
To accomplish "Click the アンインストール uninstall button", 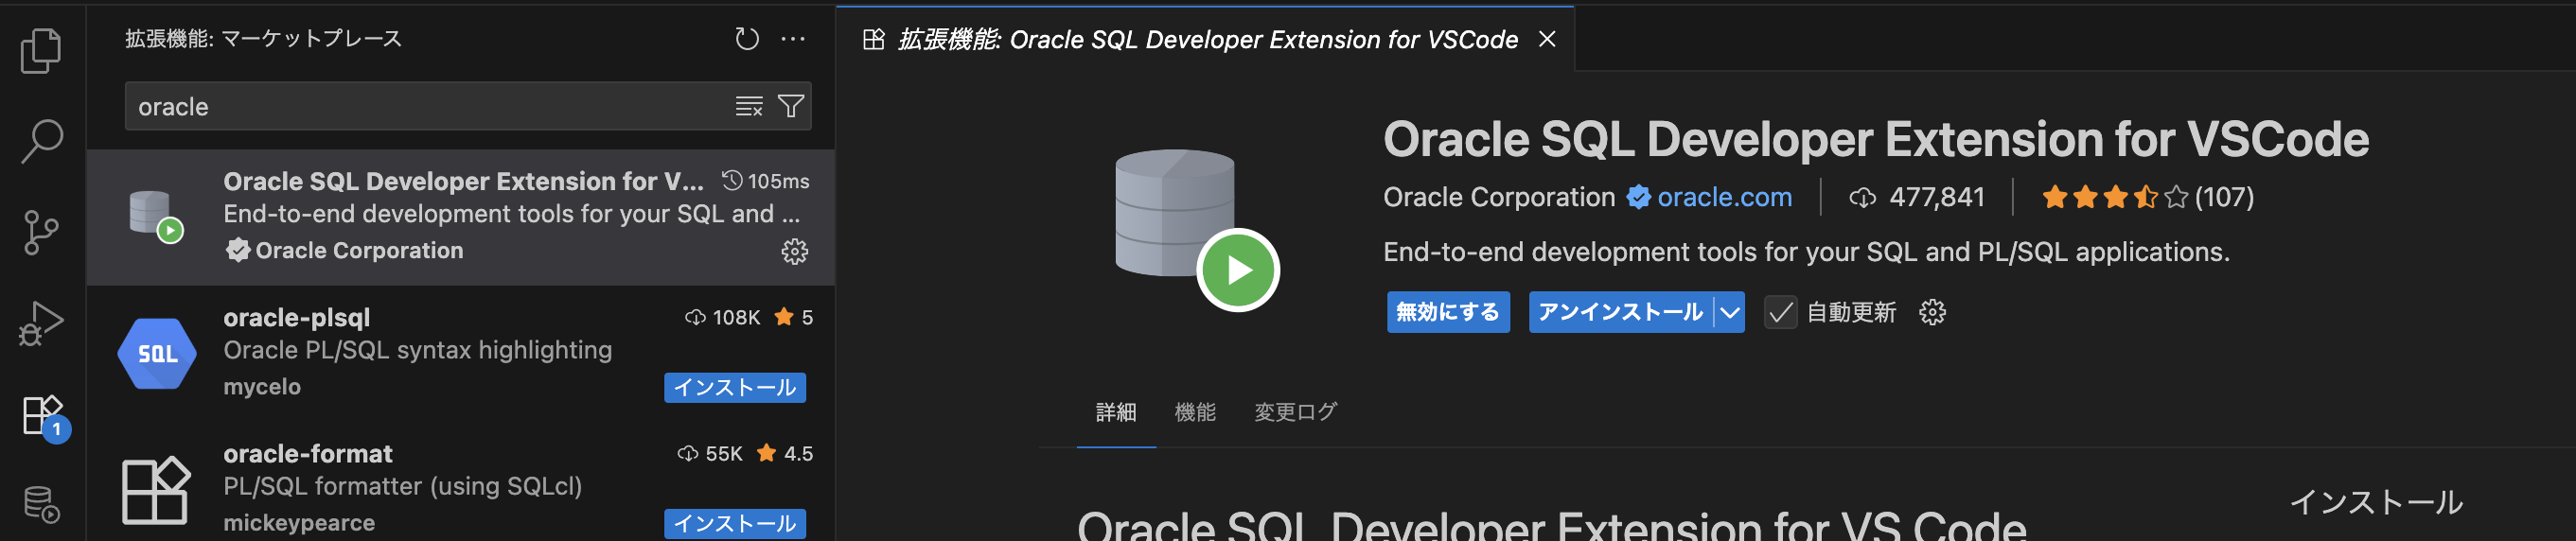I will pos(1620,312).
